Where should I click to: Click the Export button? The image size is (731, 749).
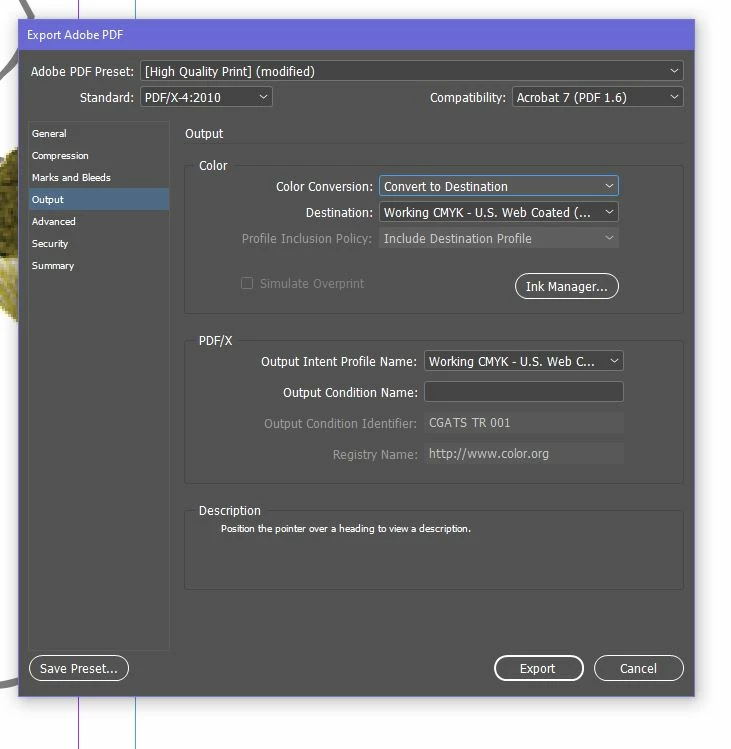click(x=538, y=668)
